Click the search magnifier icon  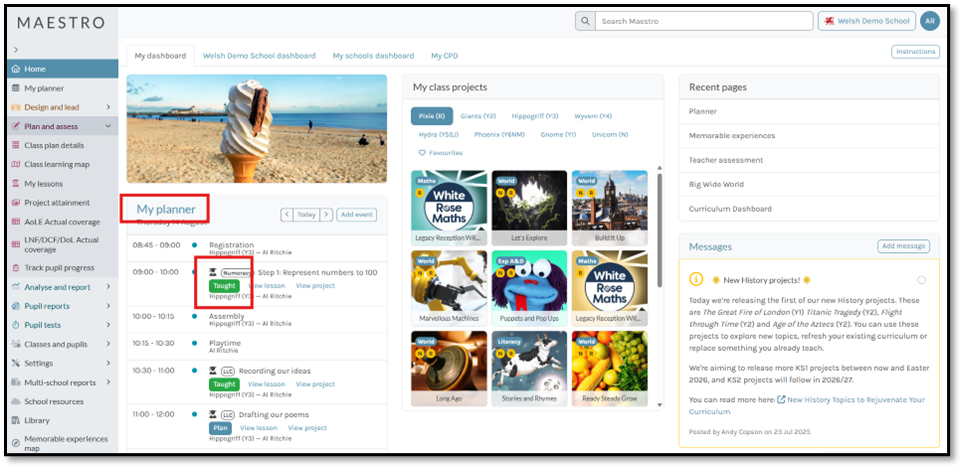point(585,21)
